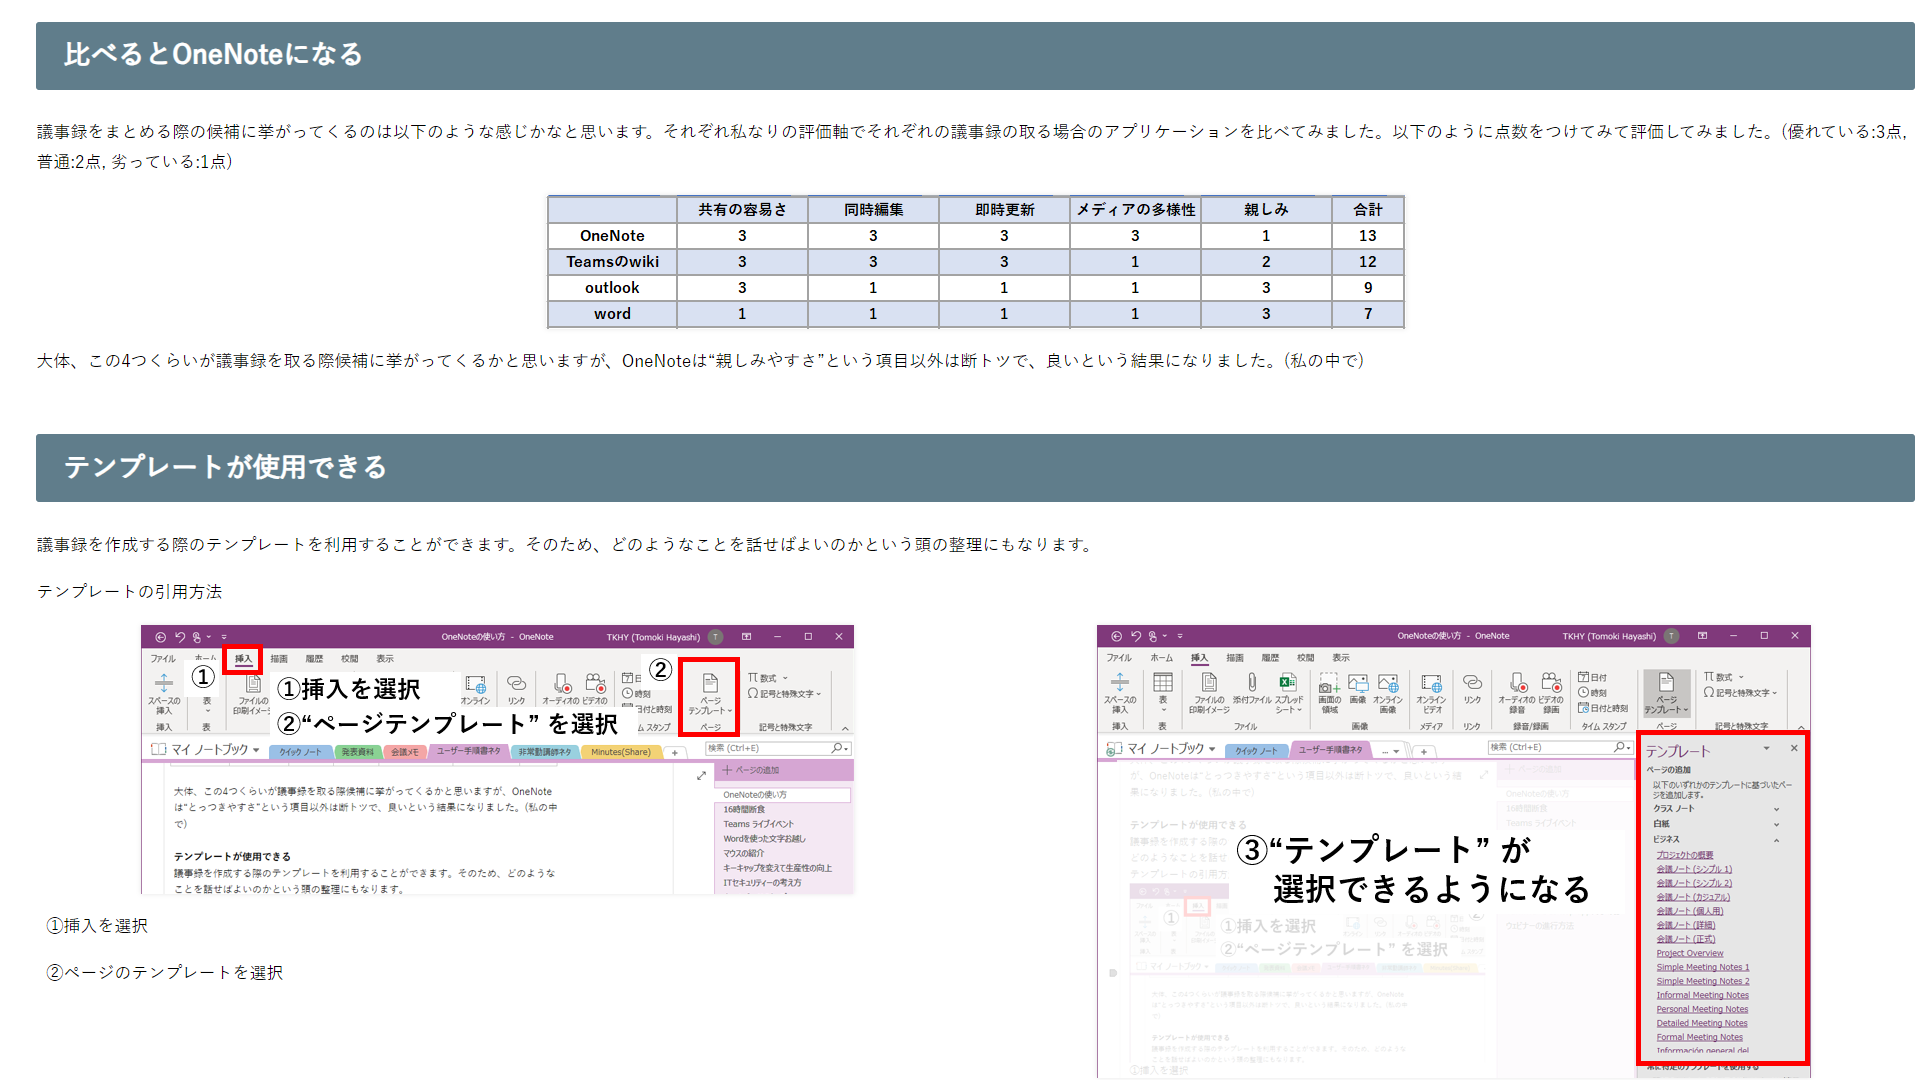Switch to the Minutes(Share) section tab

(x=620, y=752)
